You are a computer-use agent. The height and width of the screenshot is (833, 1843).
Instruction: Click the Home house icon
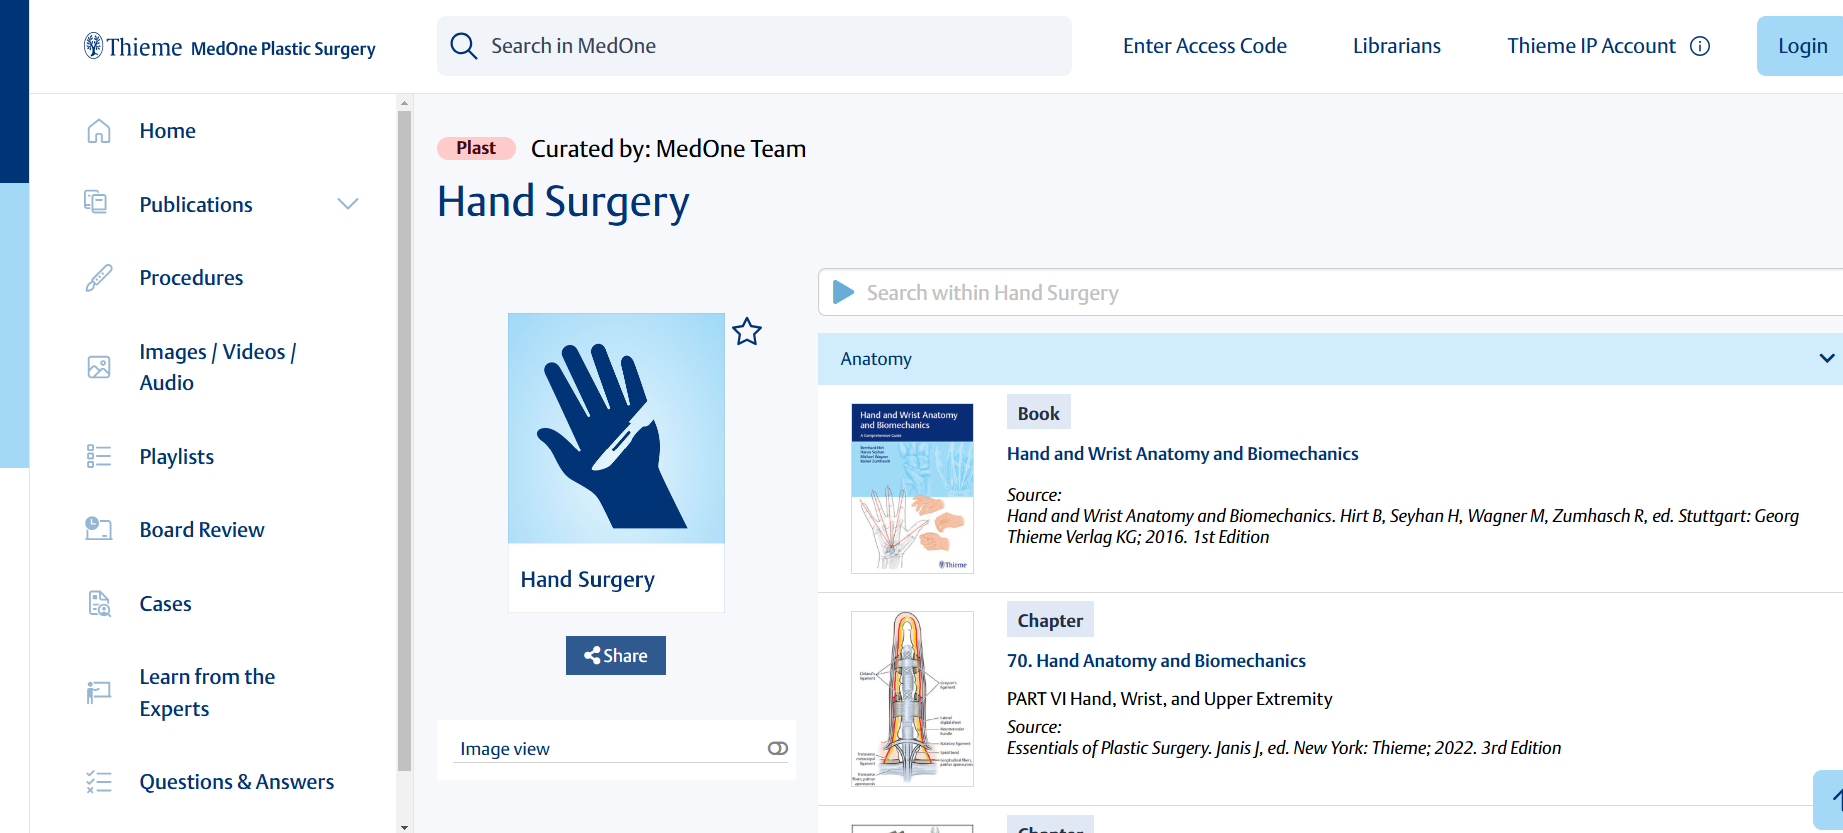click(x=99, y=131)
